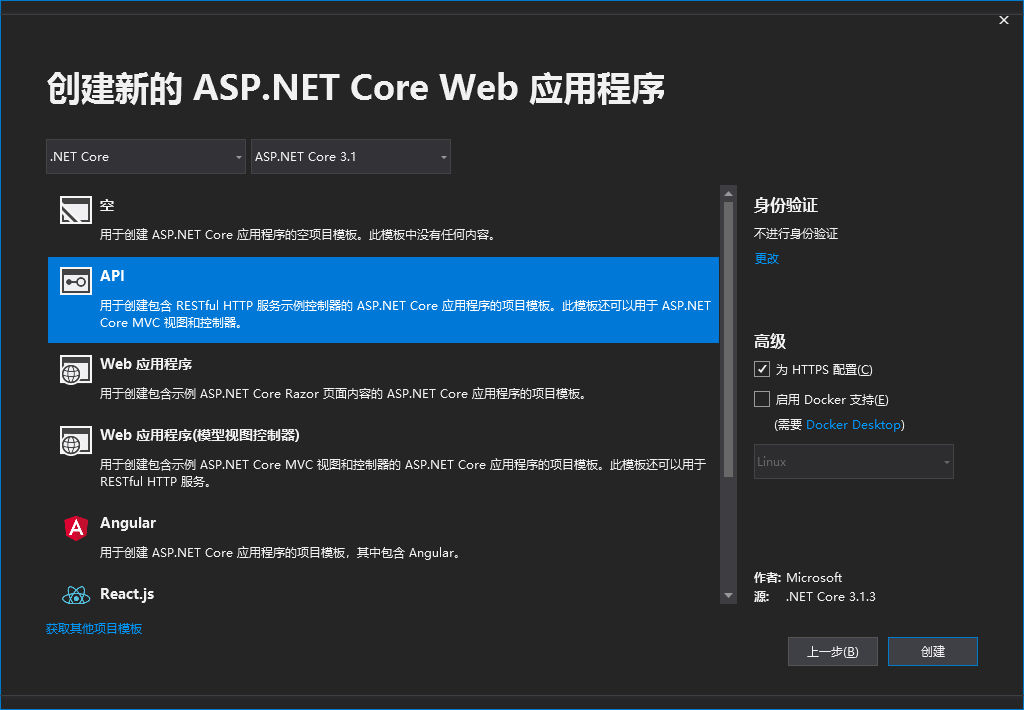Click the API template icon
1024x710 pixels.
click(x=75, y=281)
